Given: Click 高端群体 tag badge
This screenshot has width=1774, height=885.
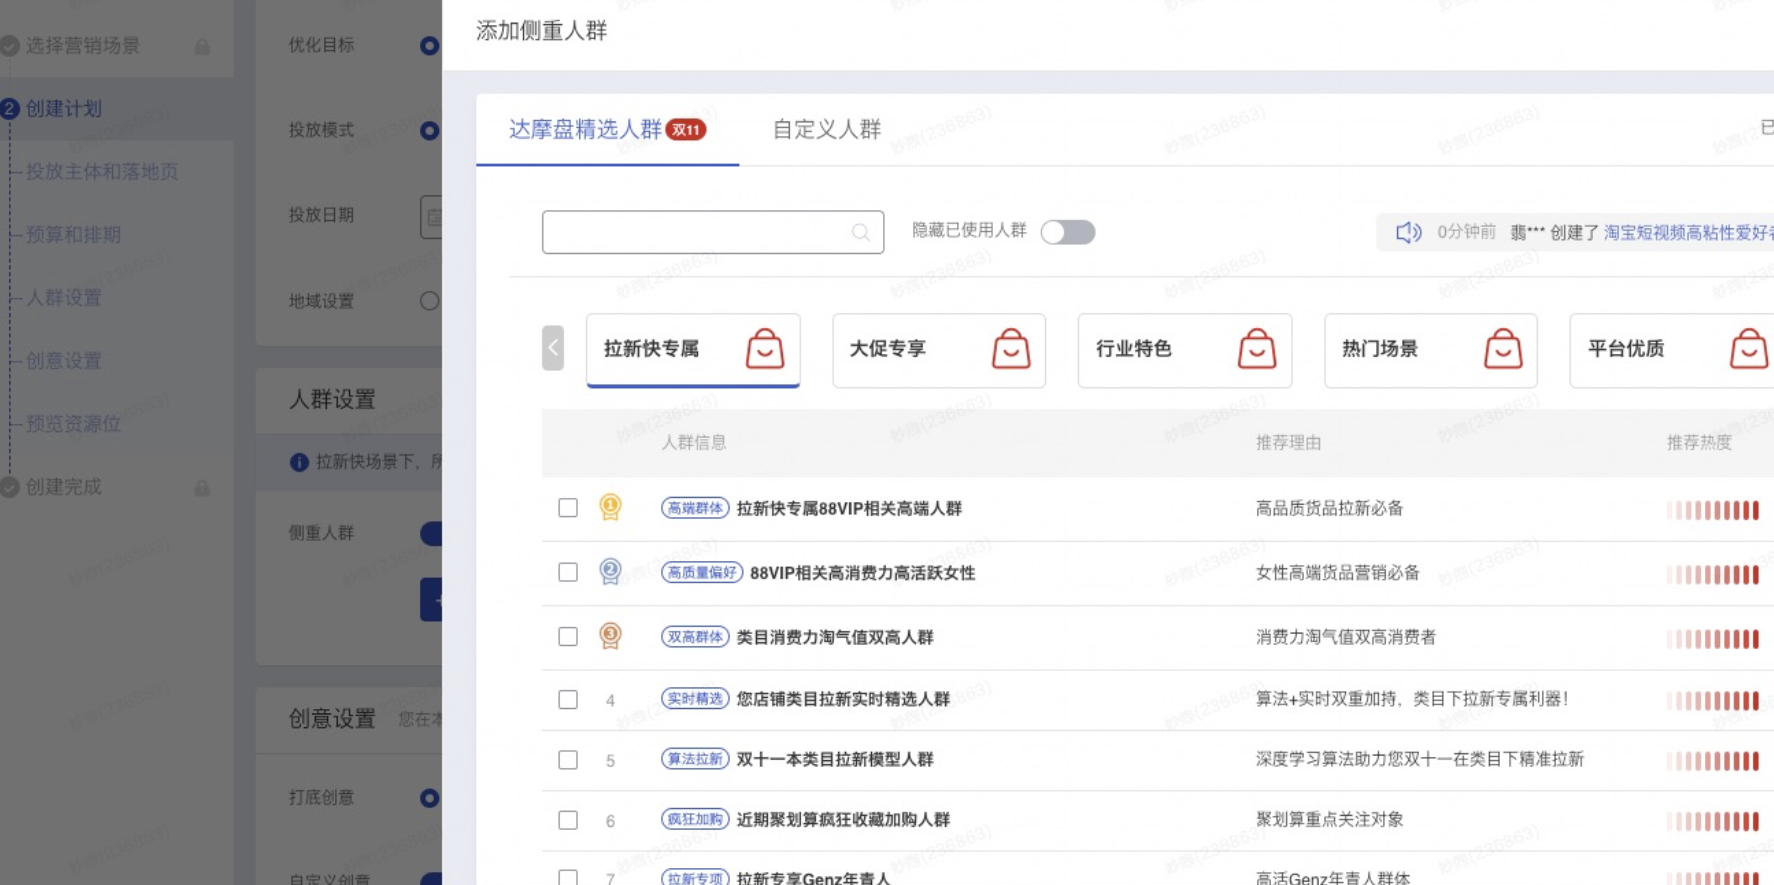Looking at the screenshot, I should 695,508.
